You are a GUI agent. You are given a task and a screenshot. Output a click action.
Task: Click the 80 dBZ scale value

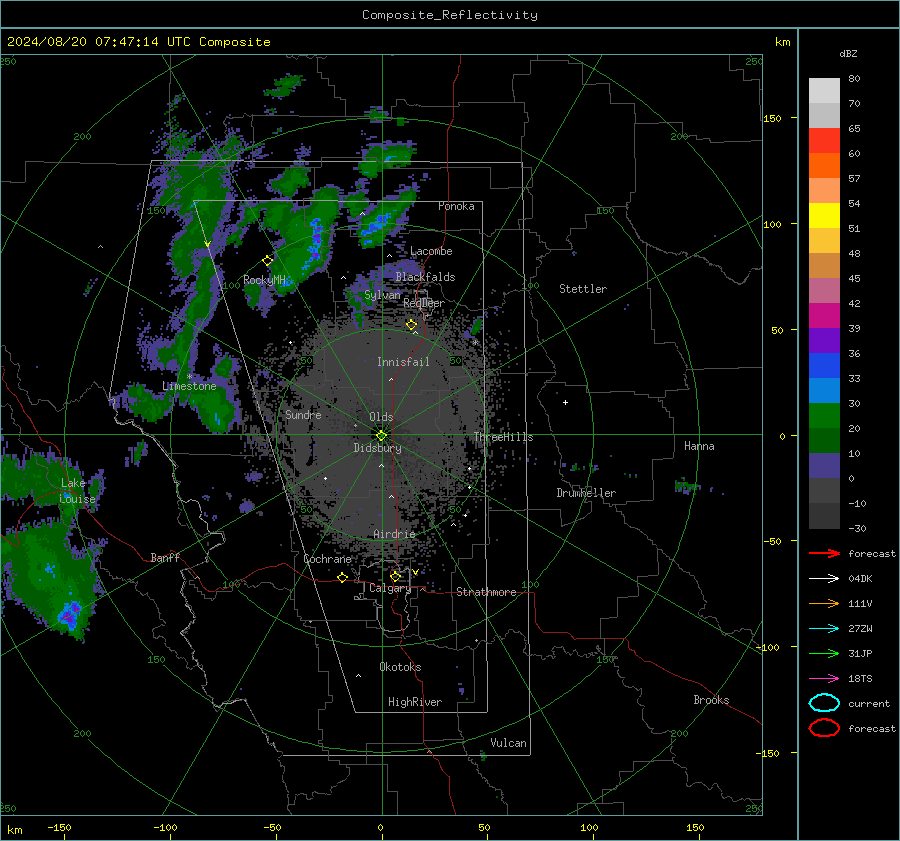click(x=854, y=79)
